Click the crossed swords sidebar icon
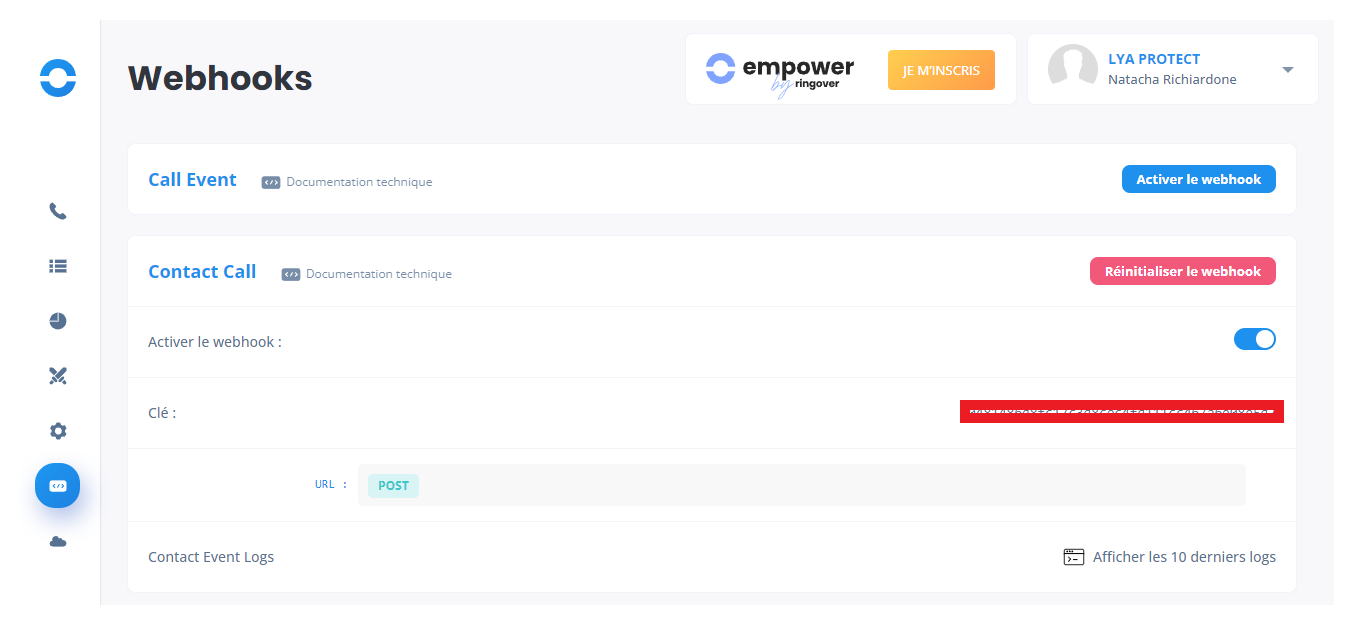Screen dimensions: 1356x618 click(x=58, y=376)
